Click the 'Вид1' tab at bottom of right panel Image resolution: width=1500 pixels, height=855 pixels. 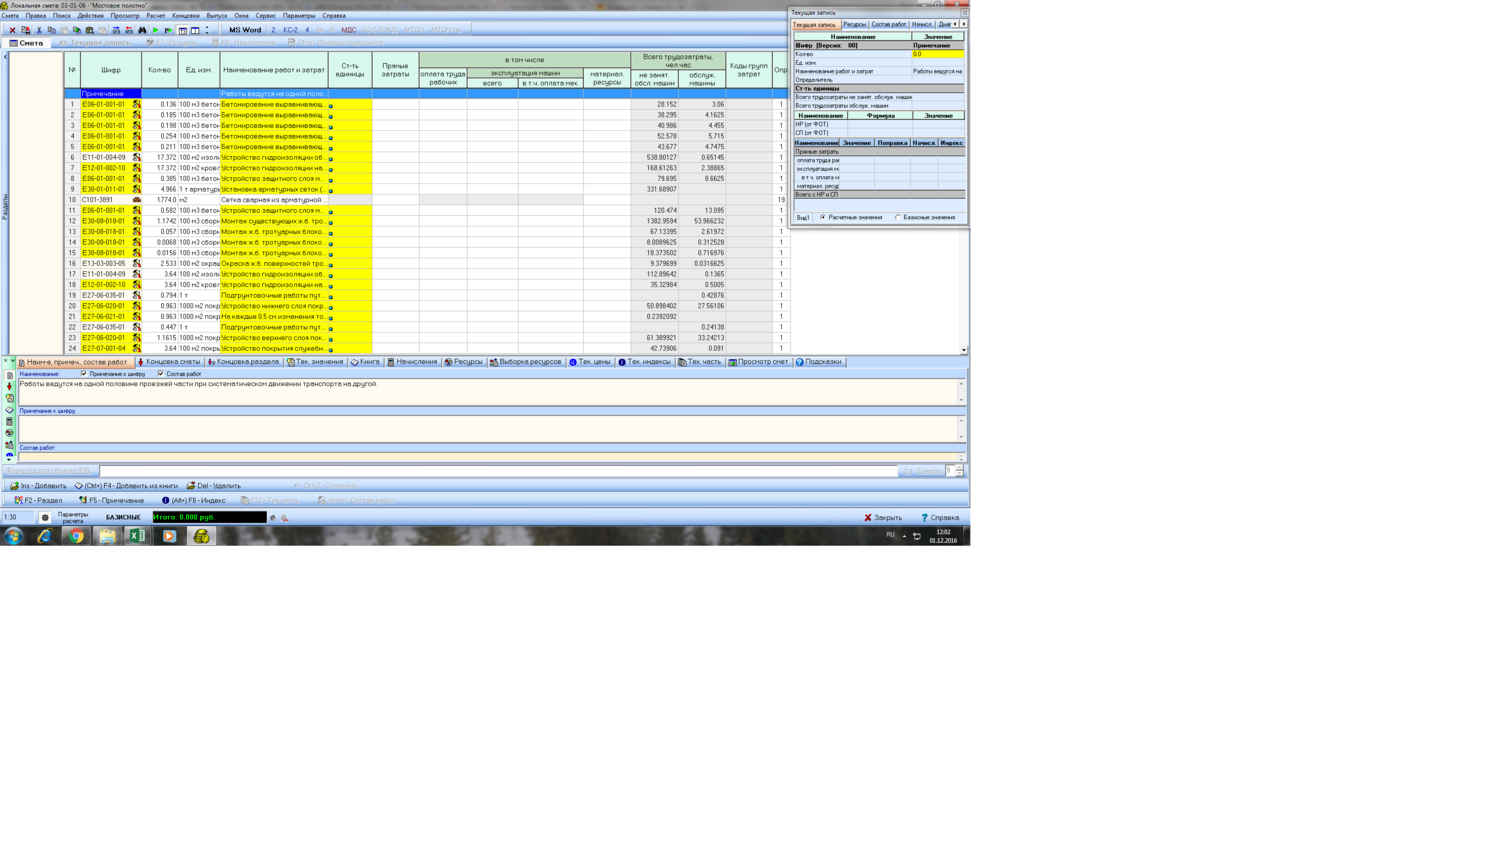[803, 217]
